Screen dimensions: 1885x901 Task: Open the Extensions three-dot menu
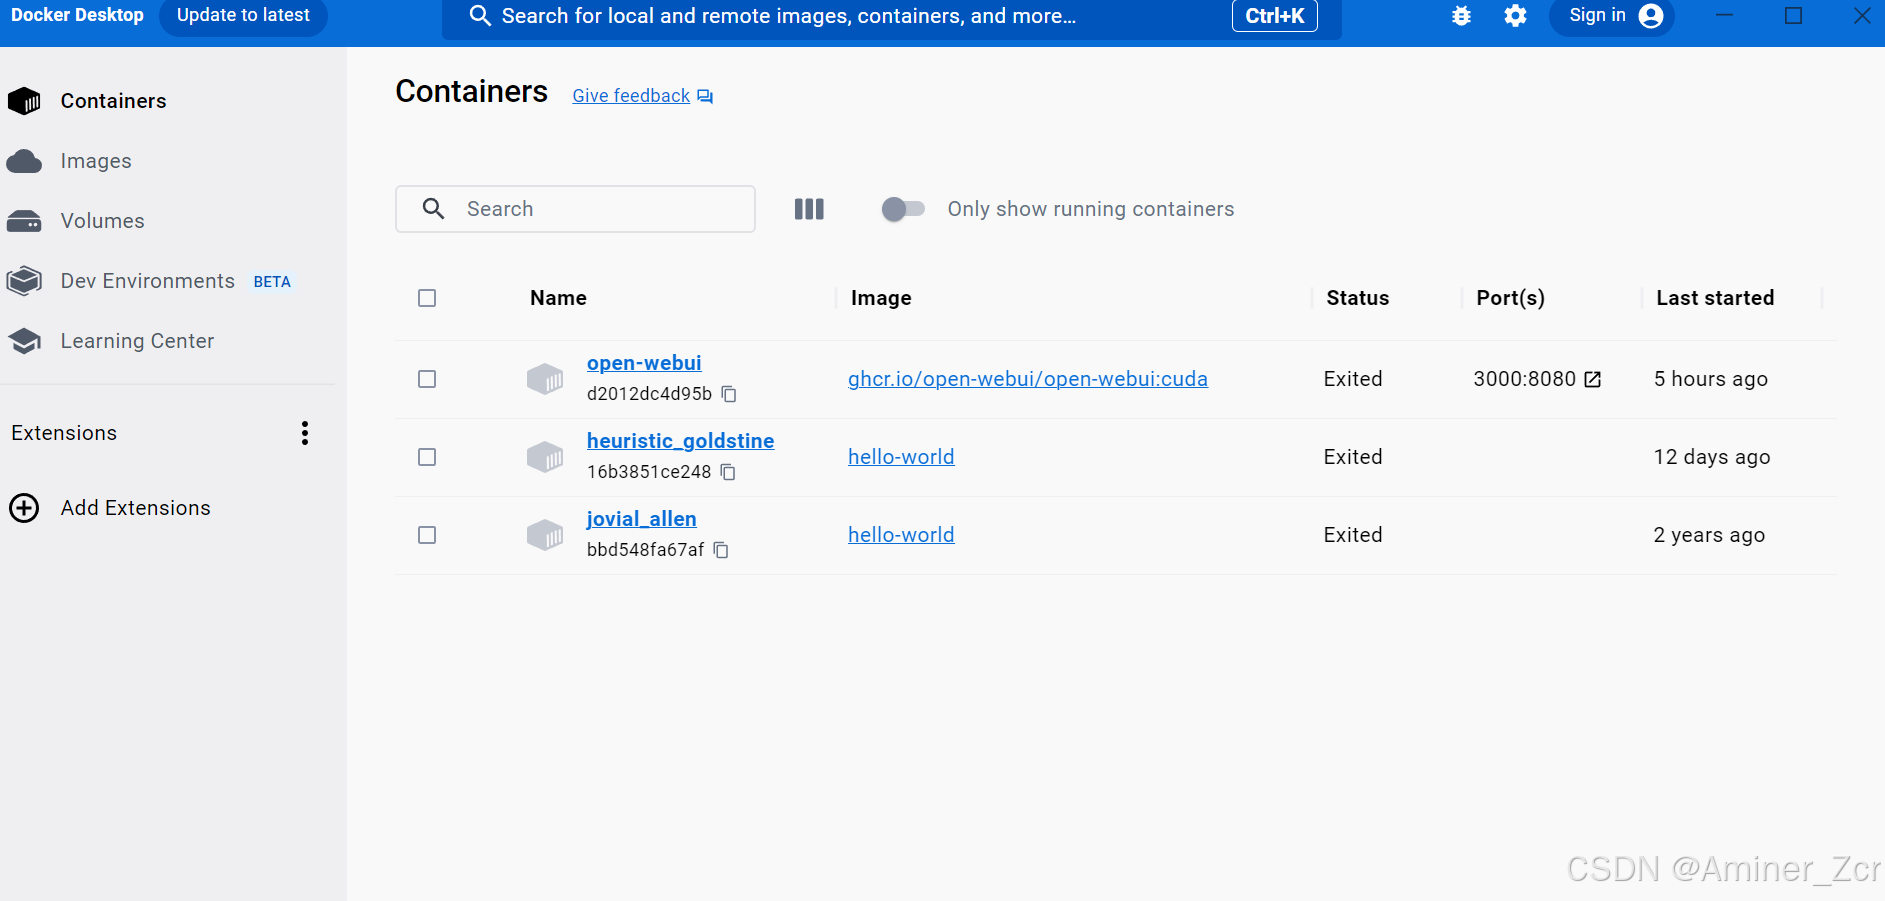click(305, 433)
